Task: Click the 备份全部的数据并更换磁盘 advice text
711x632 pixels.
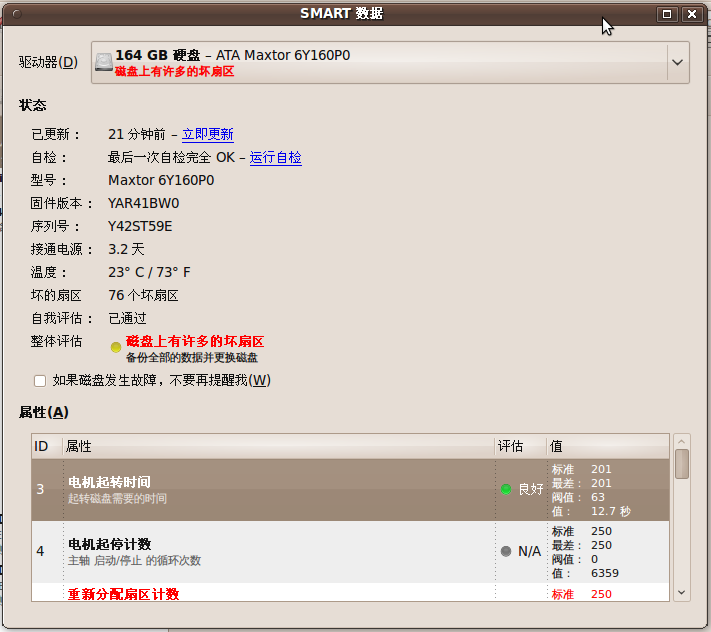Action: pyautogui.click(x=192, y=358)
